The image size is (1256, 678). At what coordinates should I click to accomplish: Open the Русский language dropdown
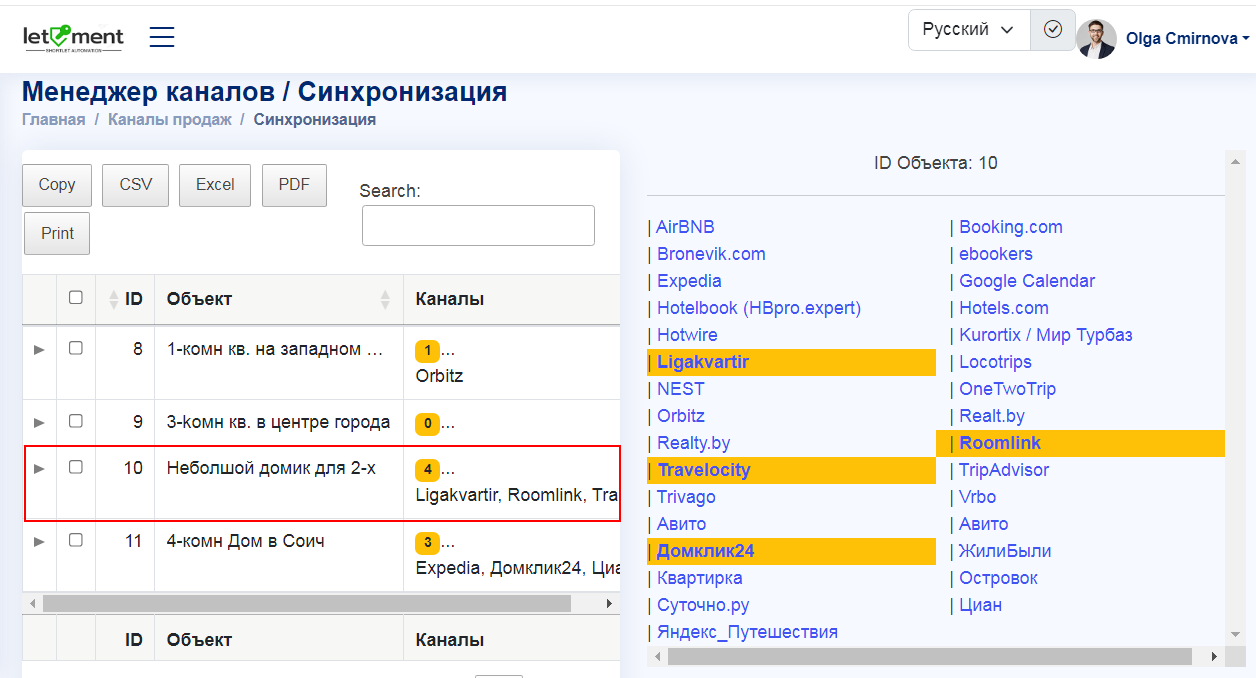(969, 30)
